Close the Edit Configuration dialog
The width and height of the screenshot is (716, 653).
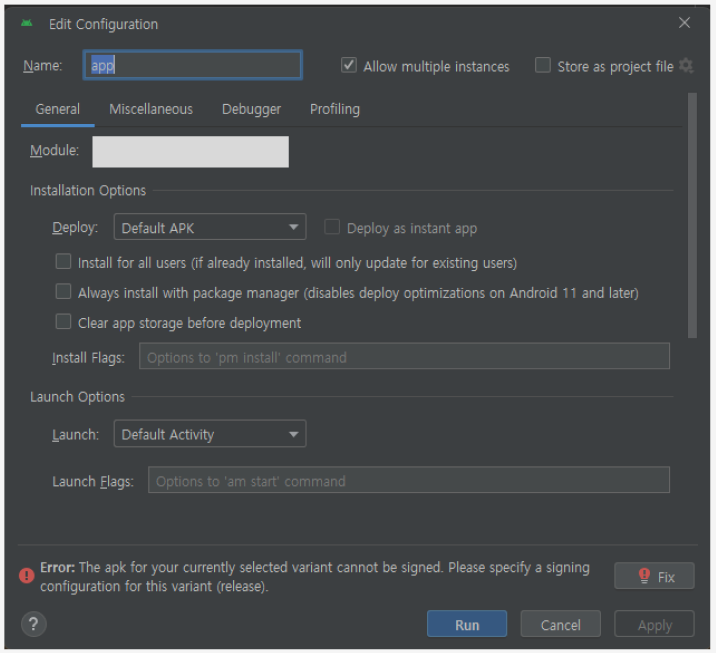click(684, 22)
